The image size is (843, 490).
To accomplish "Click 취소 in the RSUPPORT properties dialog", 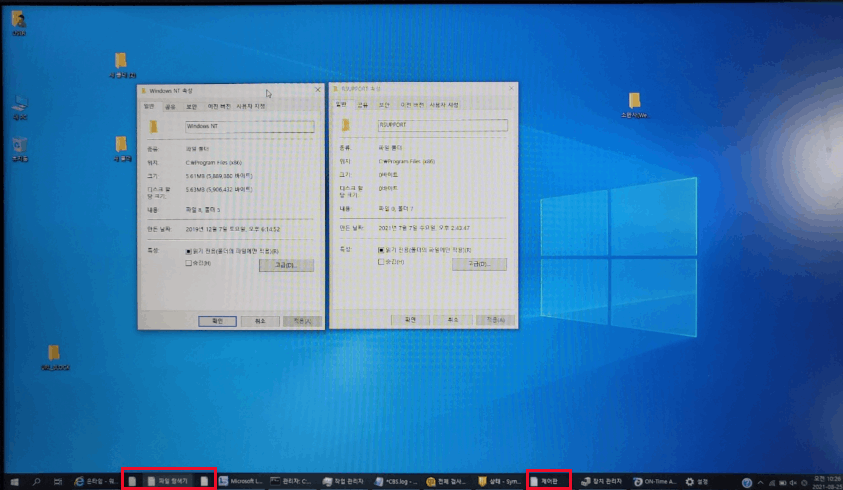I will coord(453,320).
